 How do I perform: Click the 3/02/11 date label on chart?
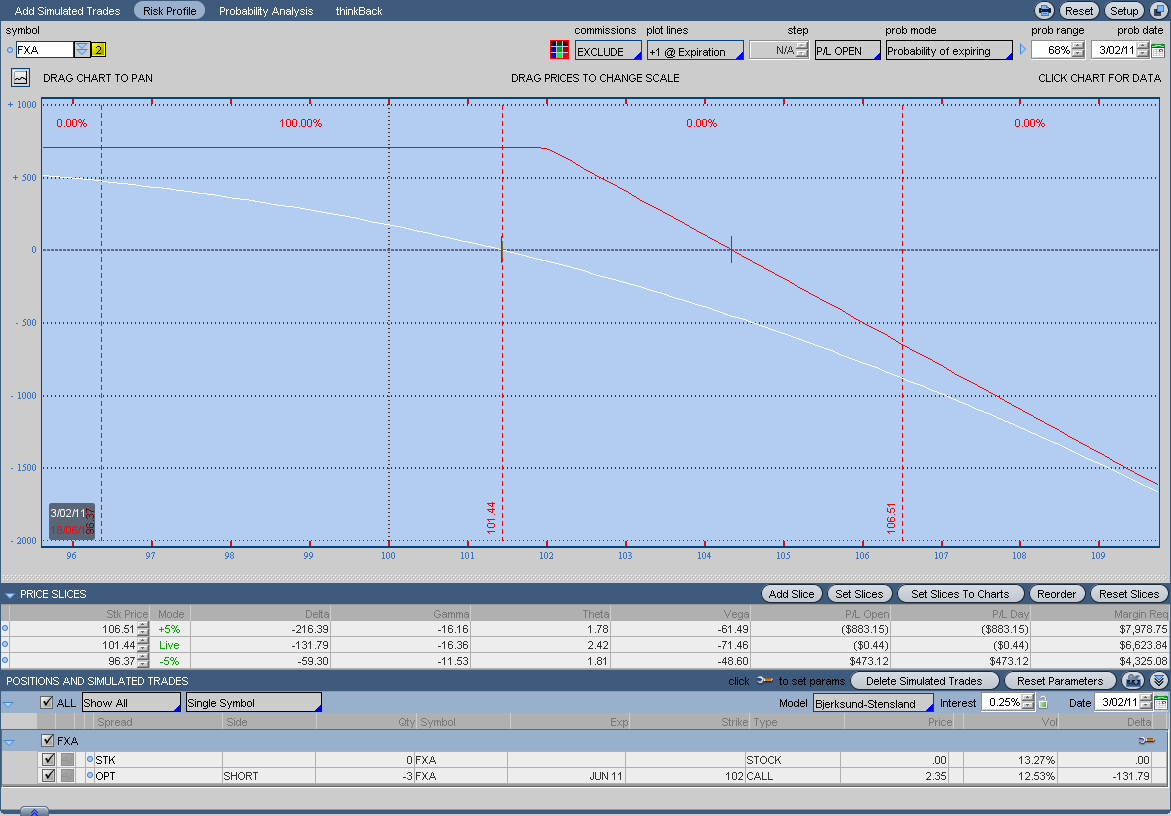tap(67, 513)
